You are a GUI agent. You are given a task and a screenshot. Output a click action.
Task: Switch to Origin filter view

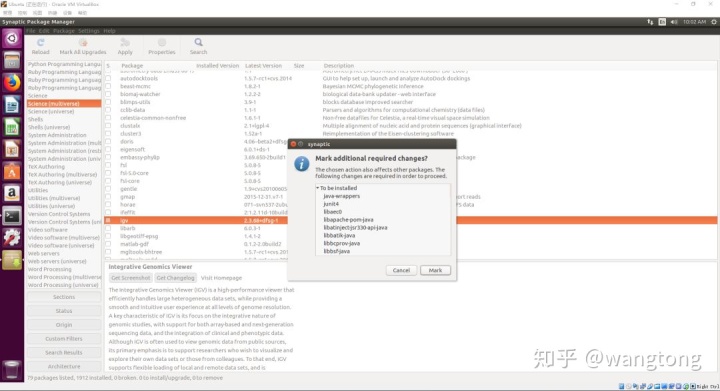coord(64,324)
